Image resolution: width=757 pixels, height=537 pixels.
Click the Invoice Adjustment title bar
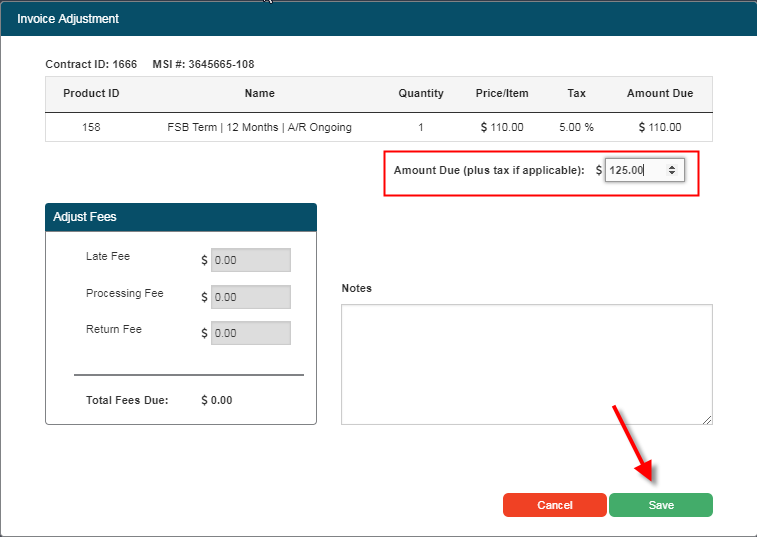[x=378, y=18]
